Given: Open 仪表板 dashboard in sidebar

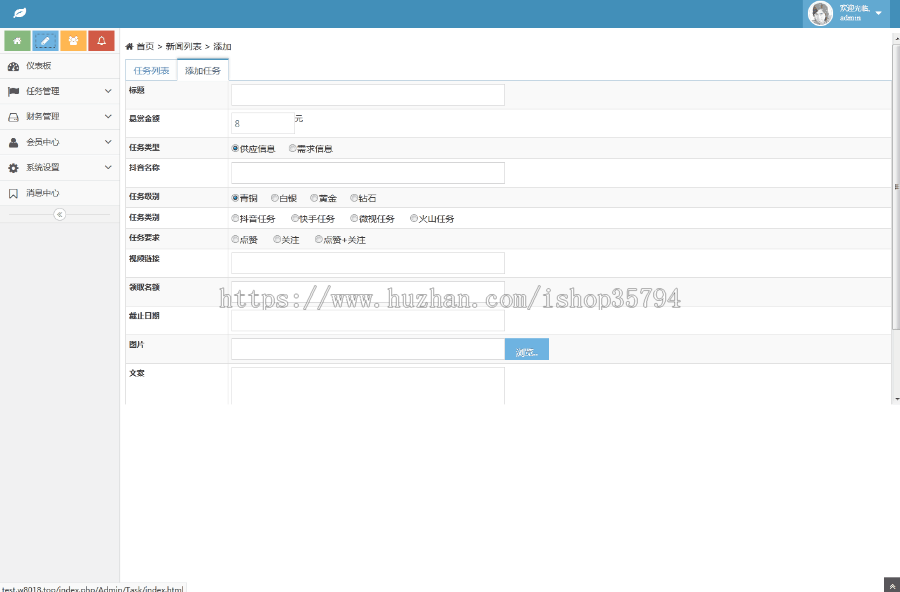Looking at the screenshot, I should [60, 66].
